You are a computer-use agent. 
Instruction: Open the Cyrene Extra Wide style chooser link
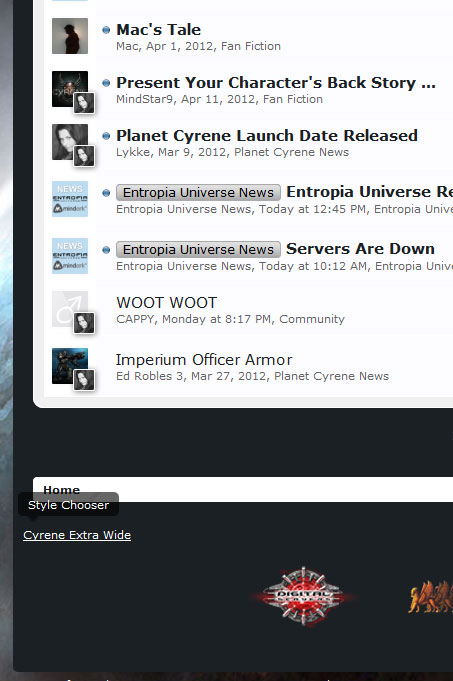(x=77, y=535)
